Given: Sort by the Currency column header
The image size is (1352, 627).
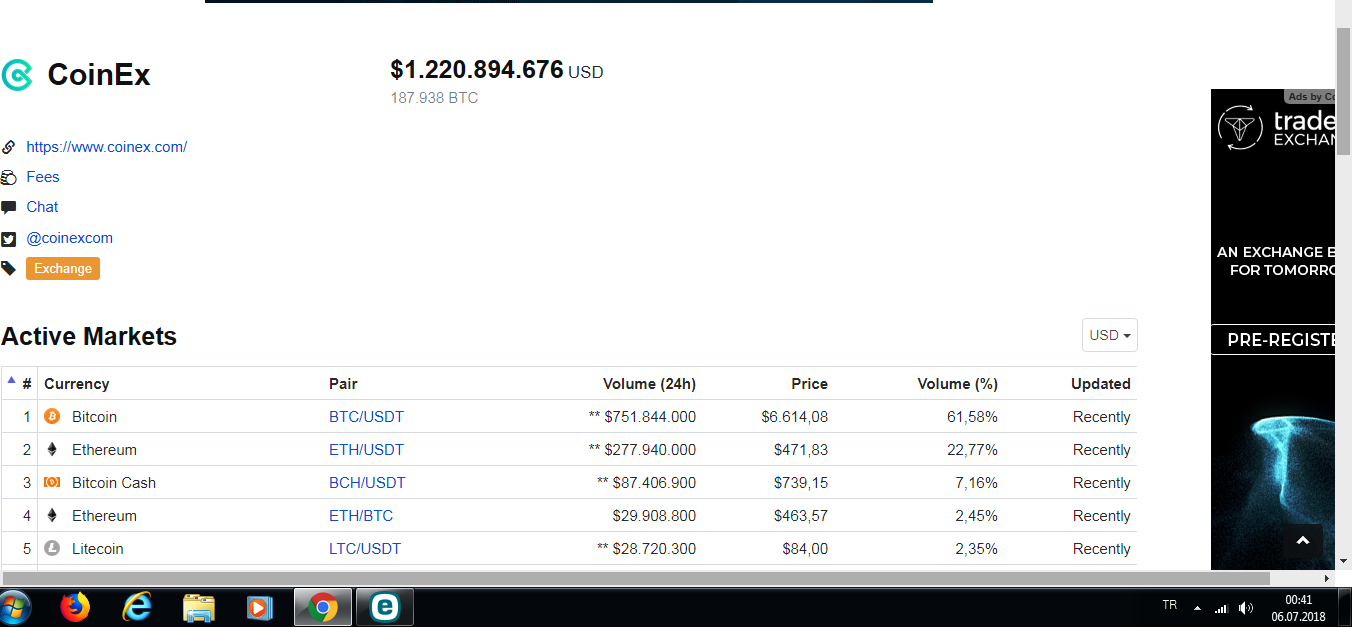Looking at the screenshot, I should tap(76, 384).
